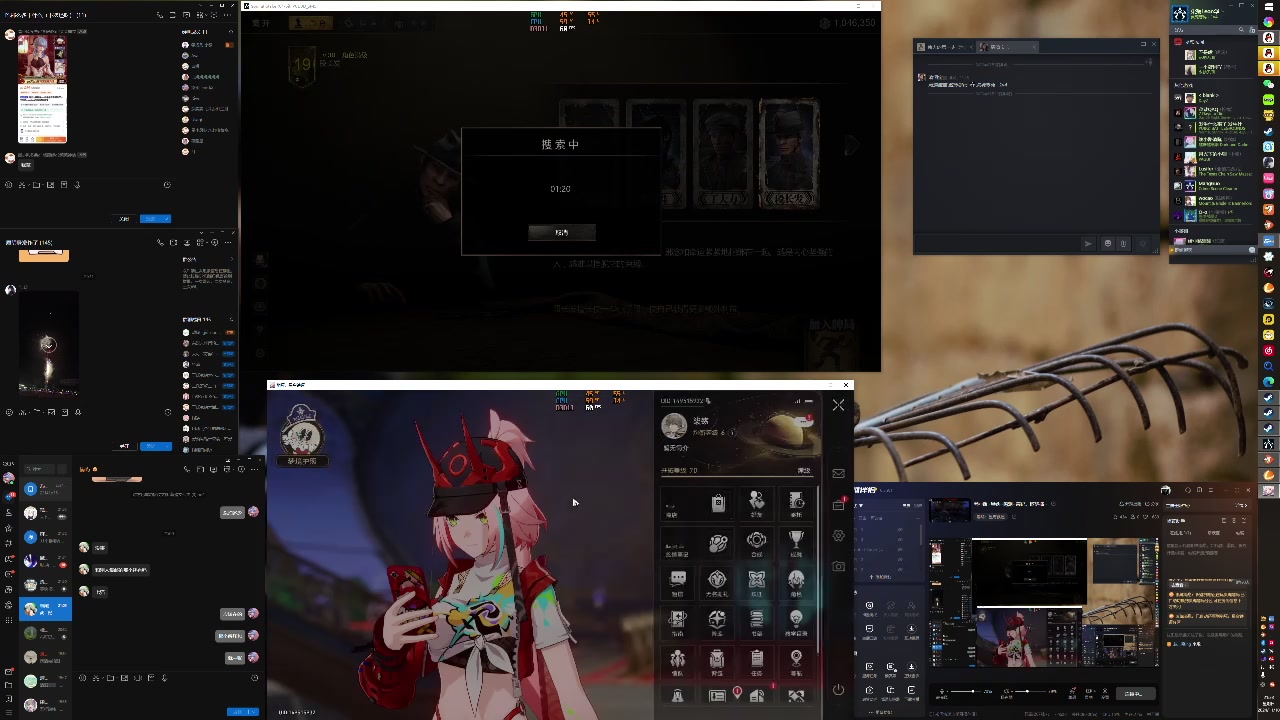Open chat history clock in top QQ chat

(167, 184)
